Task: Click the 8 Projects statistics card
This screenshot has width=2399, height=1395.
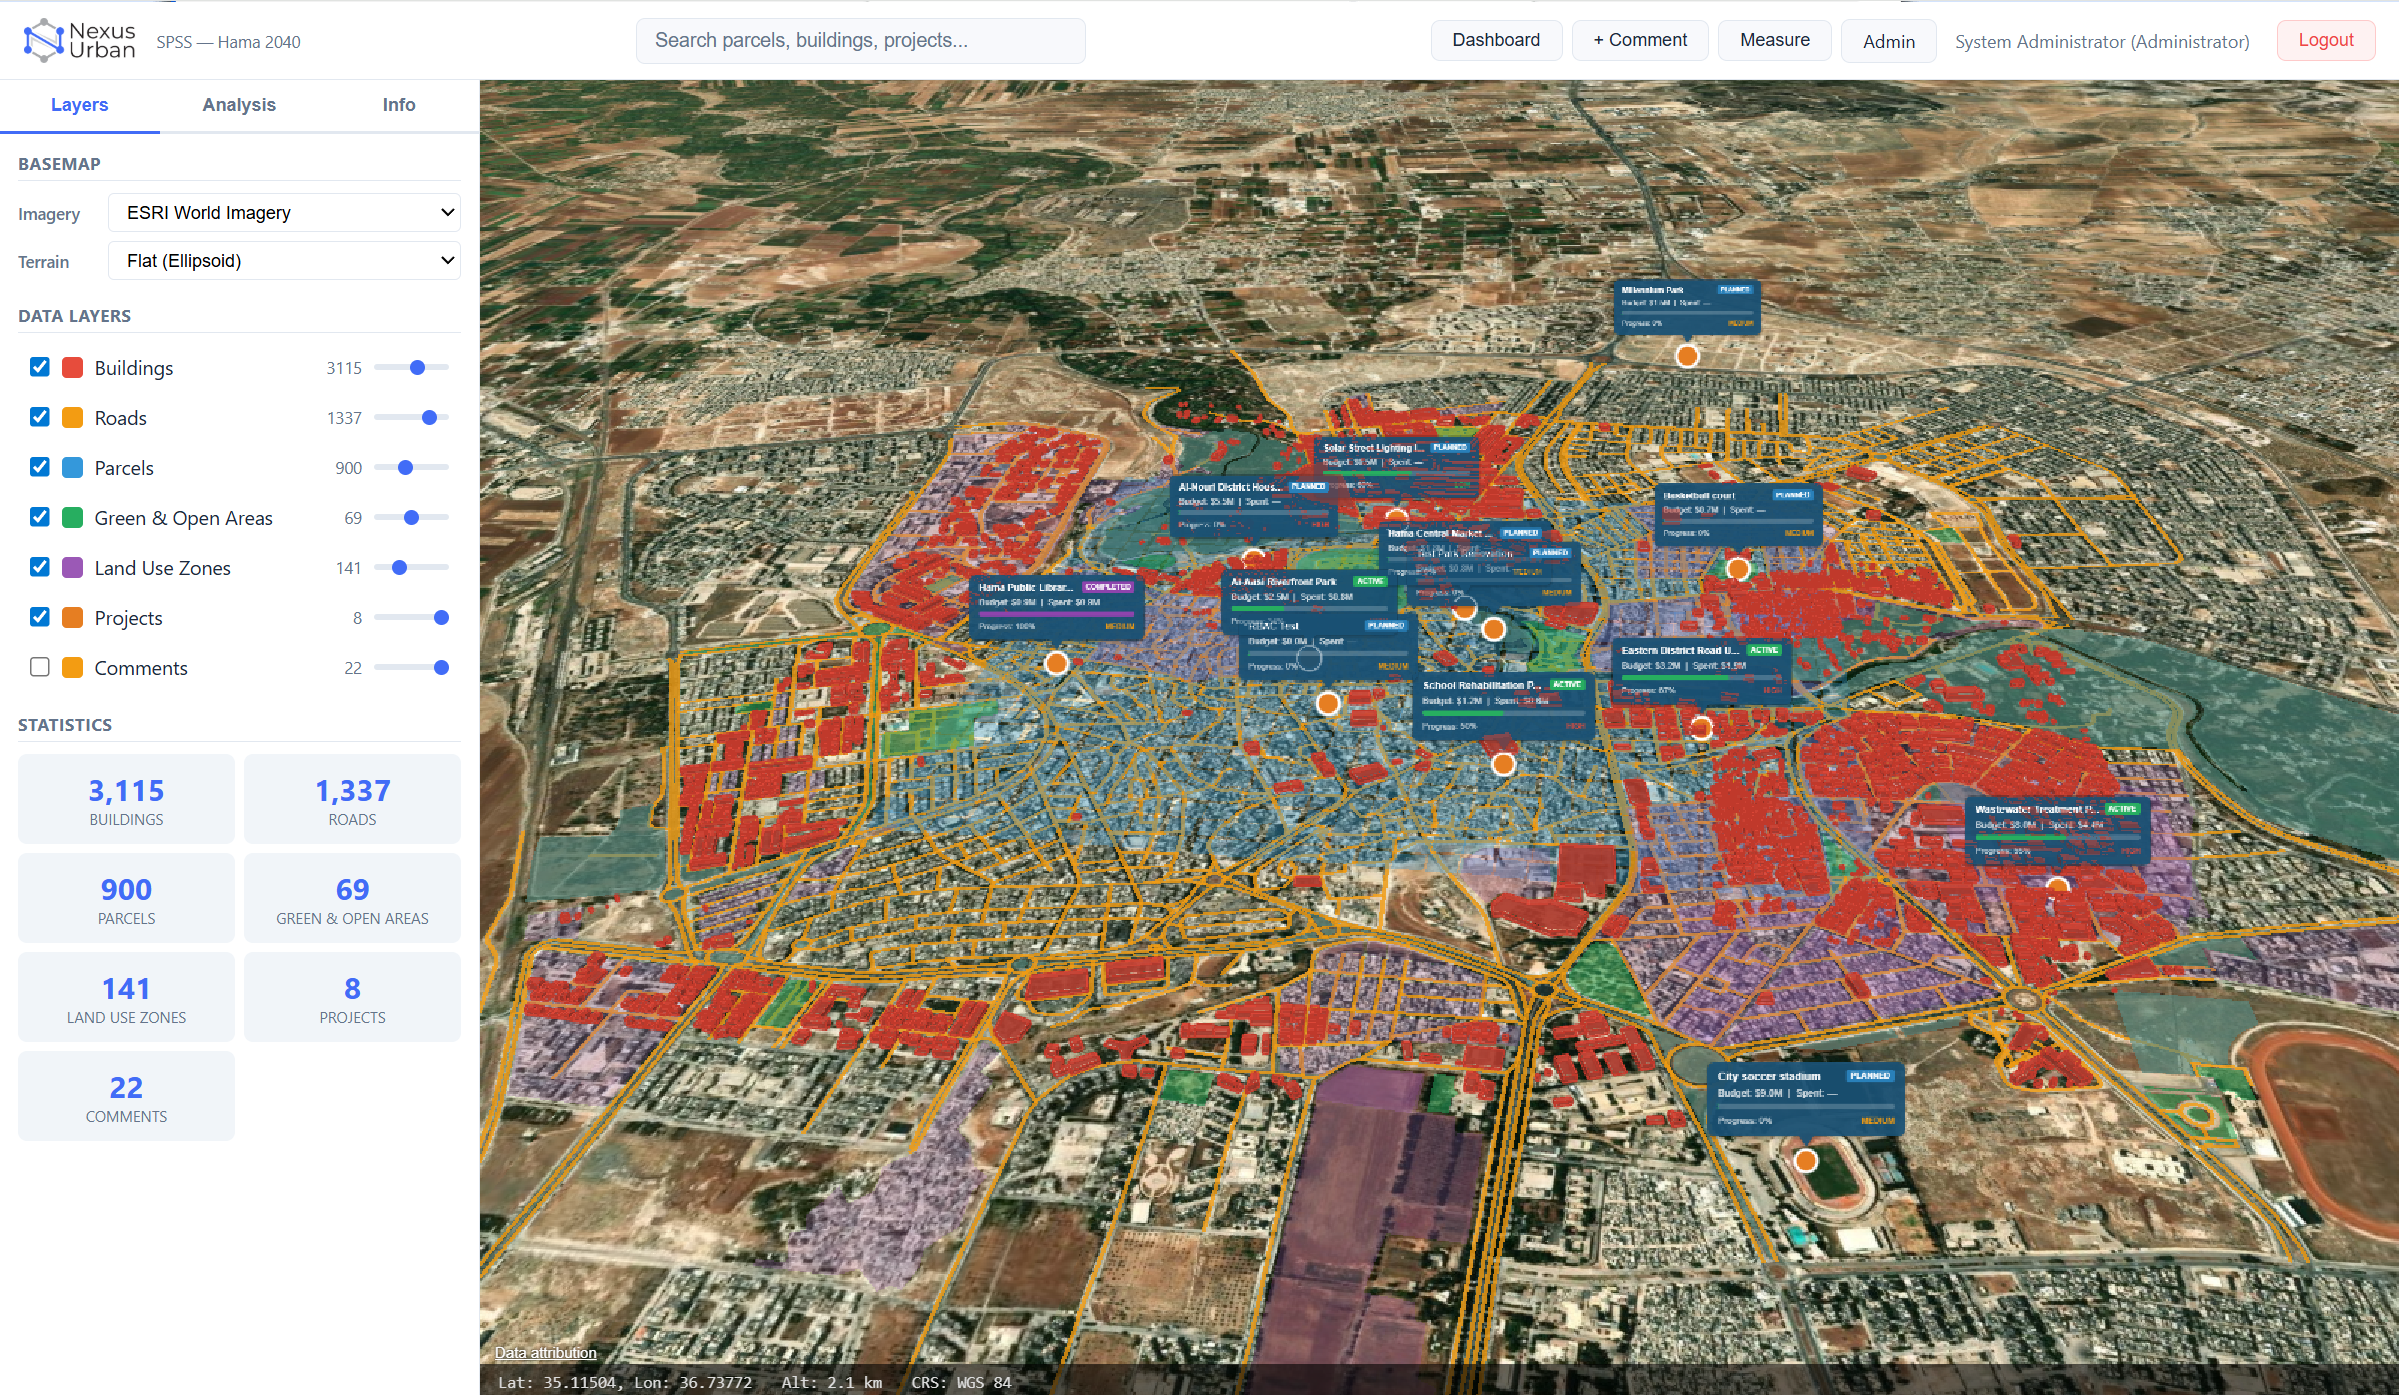Action: [x=352, y=997]
